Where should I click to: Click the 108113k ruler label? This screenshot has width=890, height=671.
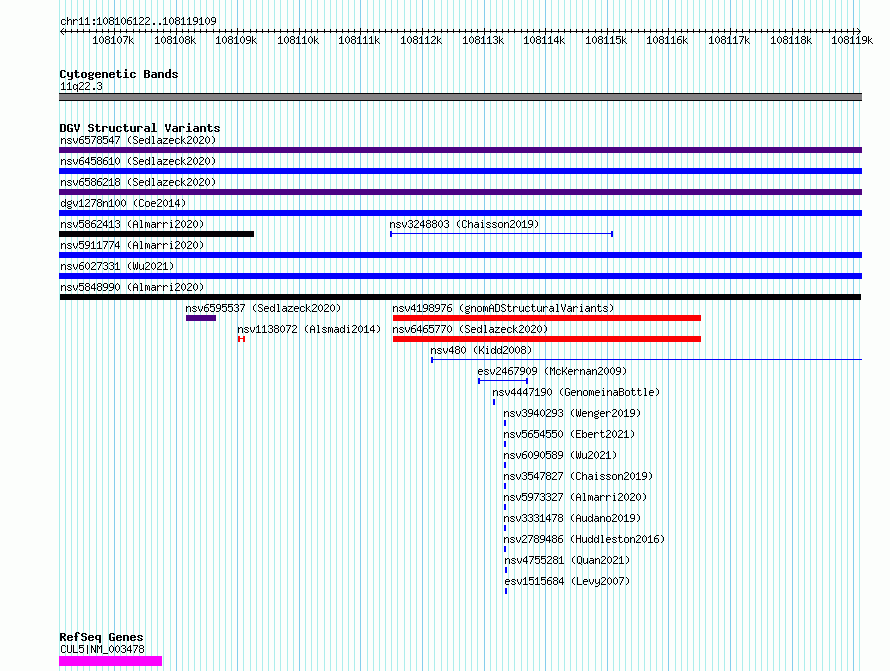tap(483, 40)
